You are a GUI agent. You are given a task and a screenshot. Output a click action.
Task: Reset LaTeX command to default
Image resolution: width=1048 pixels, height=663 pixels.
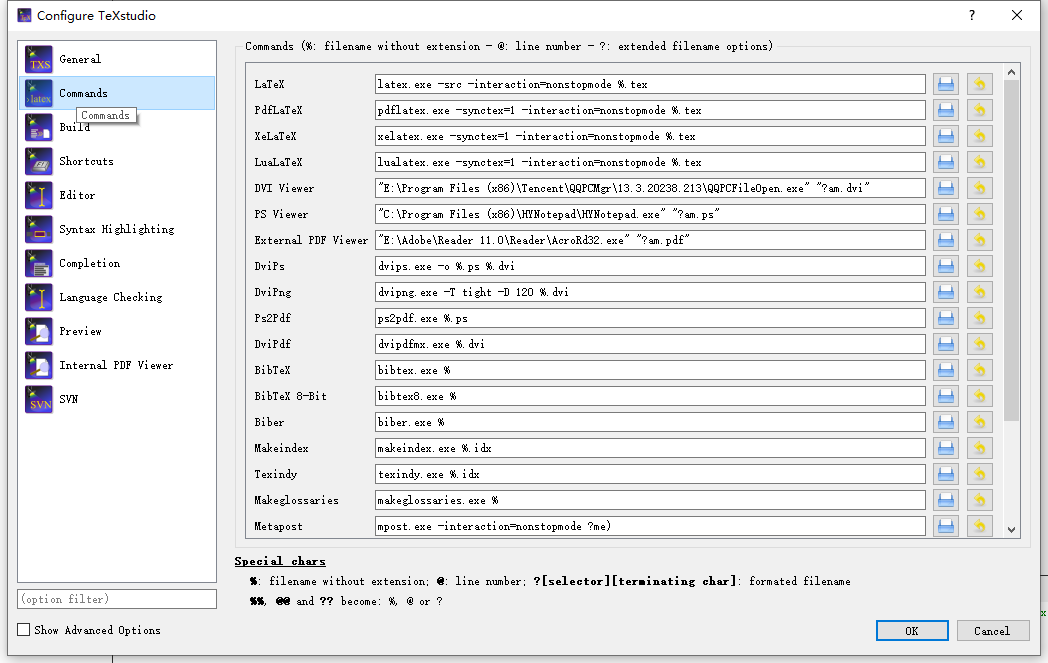(979, 84)
